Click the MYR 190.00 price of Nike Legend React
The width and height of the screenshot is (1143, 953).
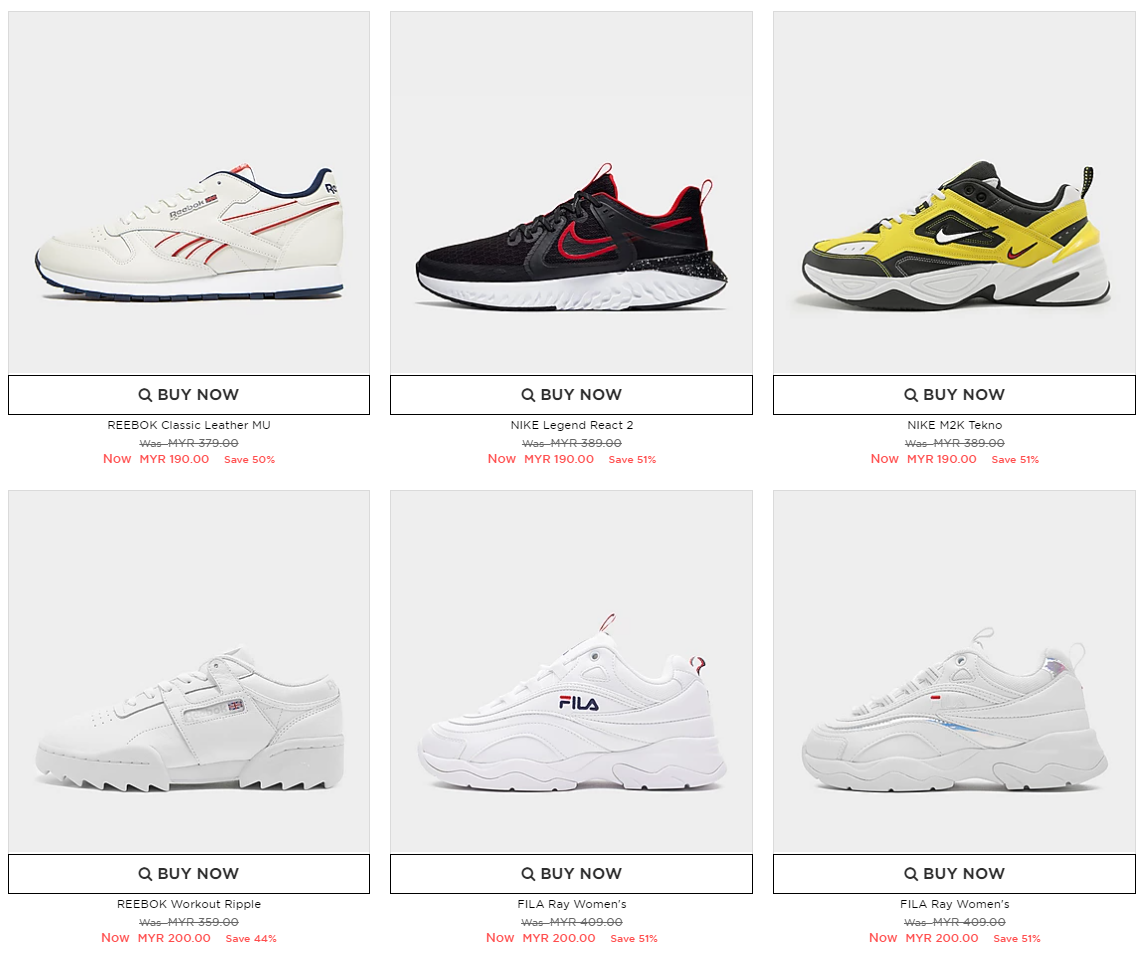[559, 459]
